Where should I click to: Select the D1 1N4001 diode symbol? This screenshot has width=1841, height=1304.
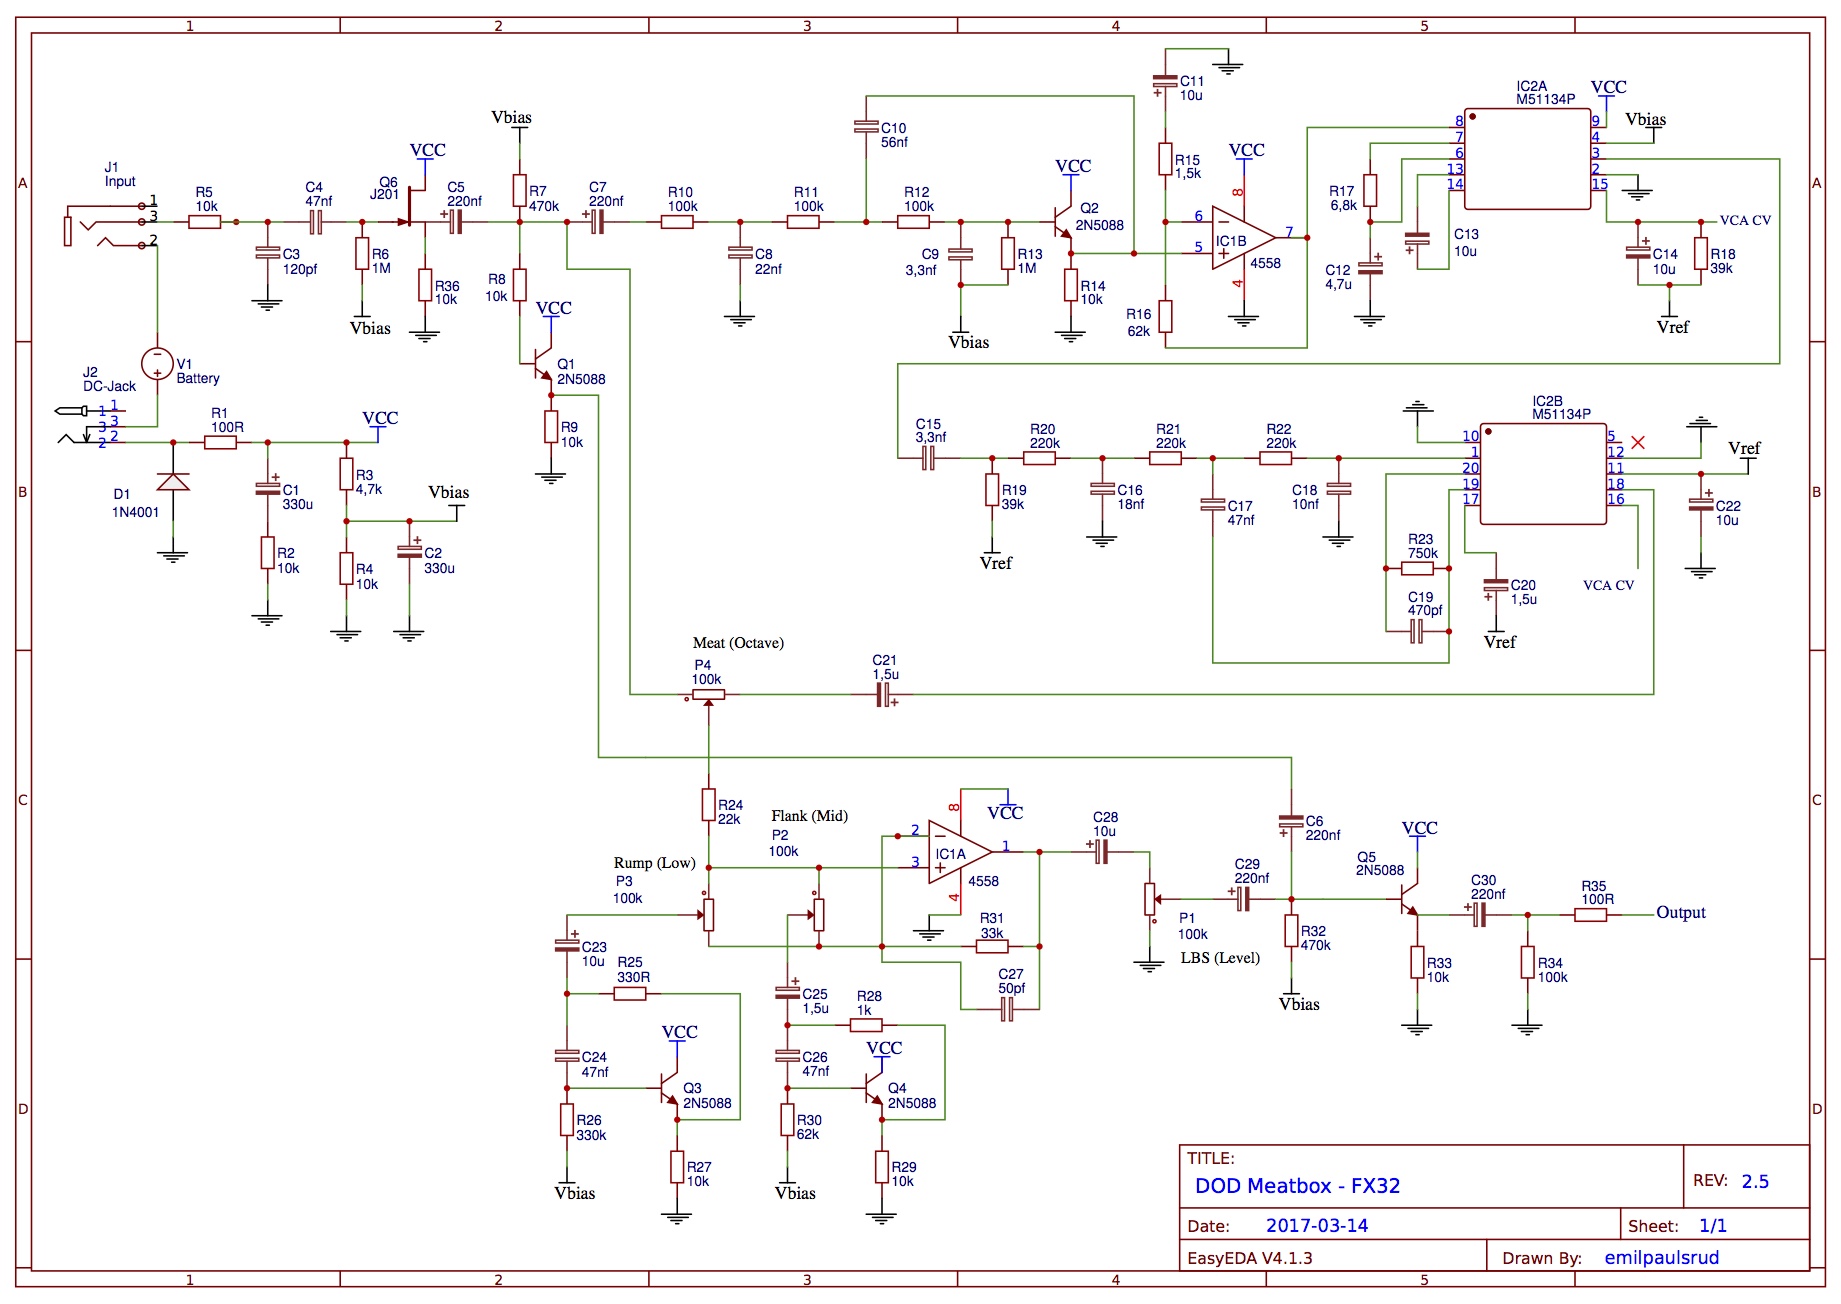(173, 482)
